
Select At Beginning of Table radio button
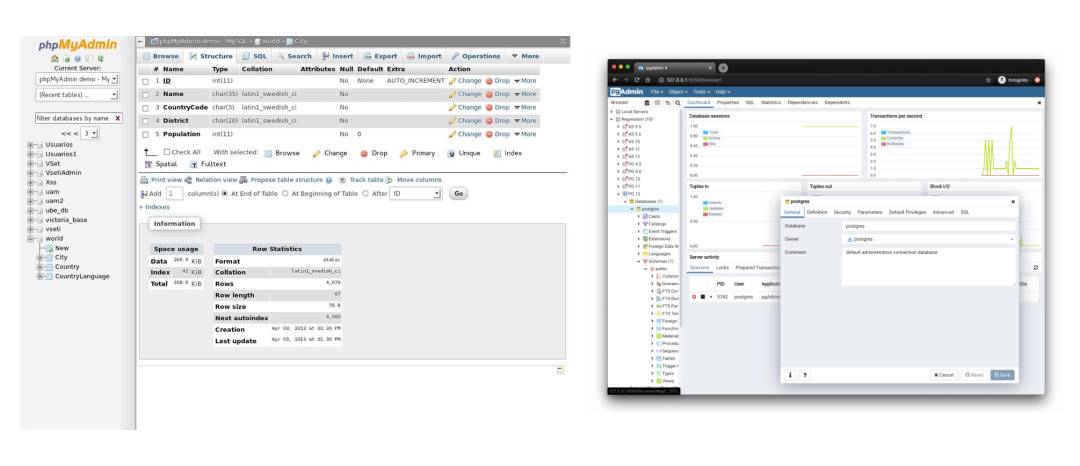point(285,193)
